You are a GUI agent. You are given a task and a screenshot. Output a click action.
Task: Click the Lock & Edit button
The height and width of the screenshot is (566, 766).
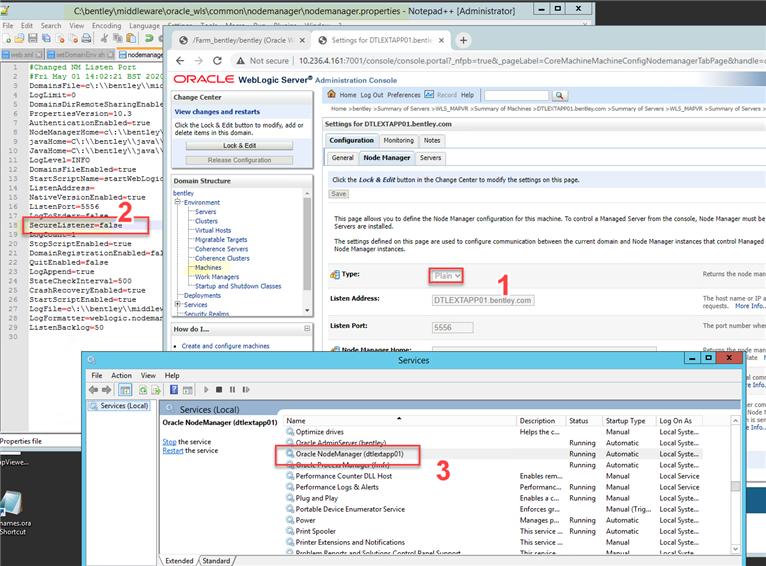click(239, 146)
